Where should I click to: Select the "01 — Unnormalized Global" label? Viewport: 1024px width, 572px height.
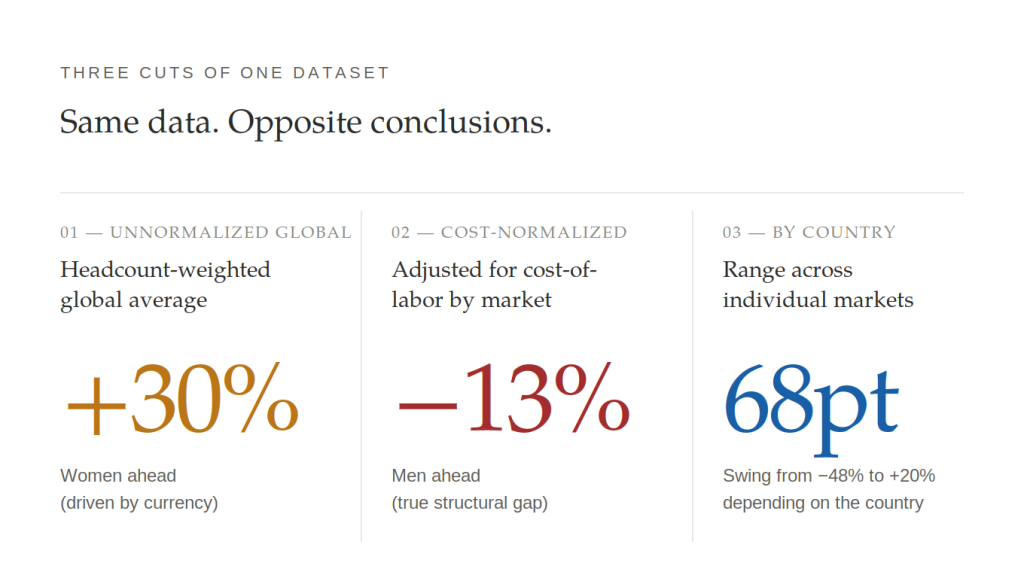pyautogui.click(x=206, y=233)
